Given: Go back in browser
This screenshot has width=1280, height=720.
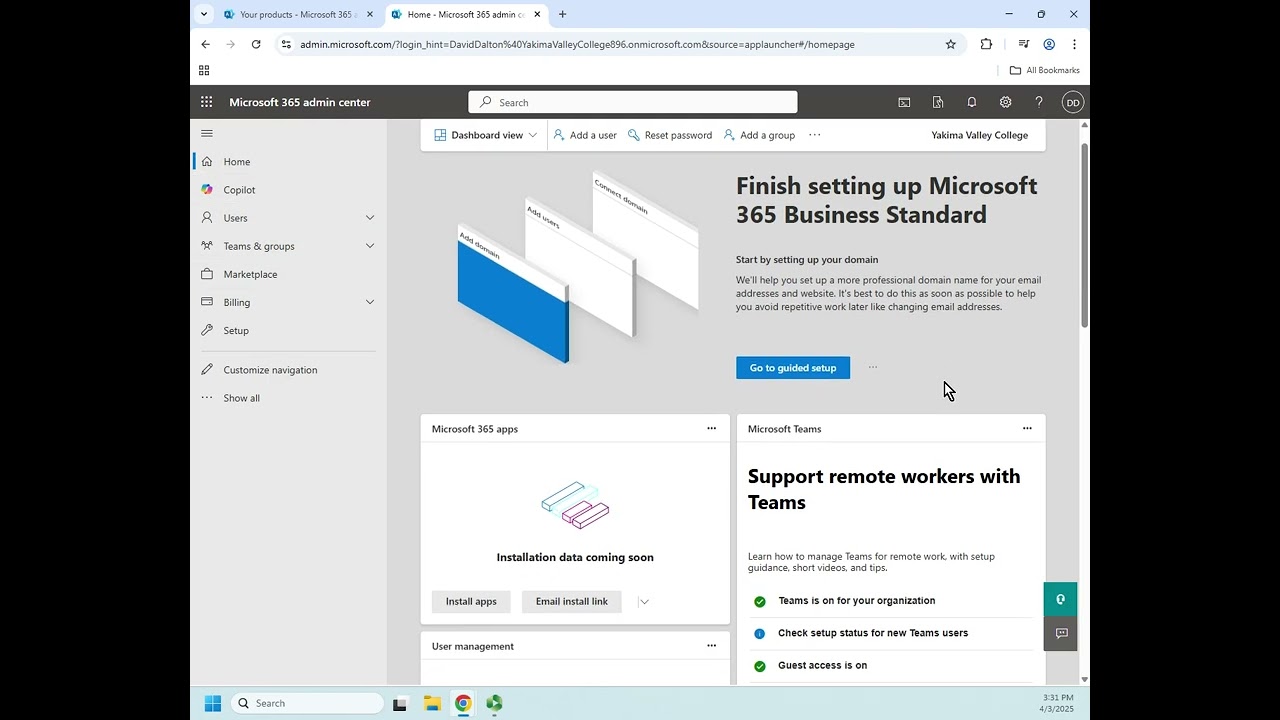Looking at the screenshot, I should [206, 44].
